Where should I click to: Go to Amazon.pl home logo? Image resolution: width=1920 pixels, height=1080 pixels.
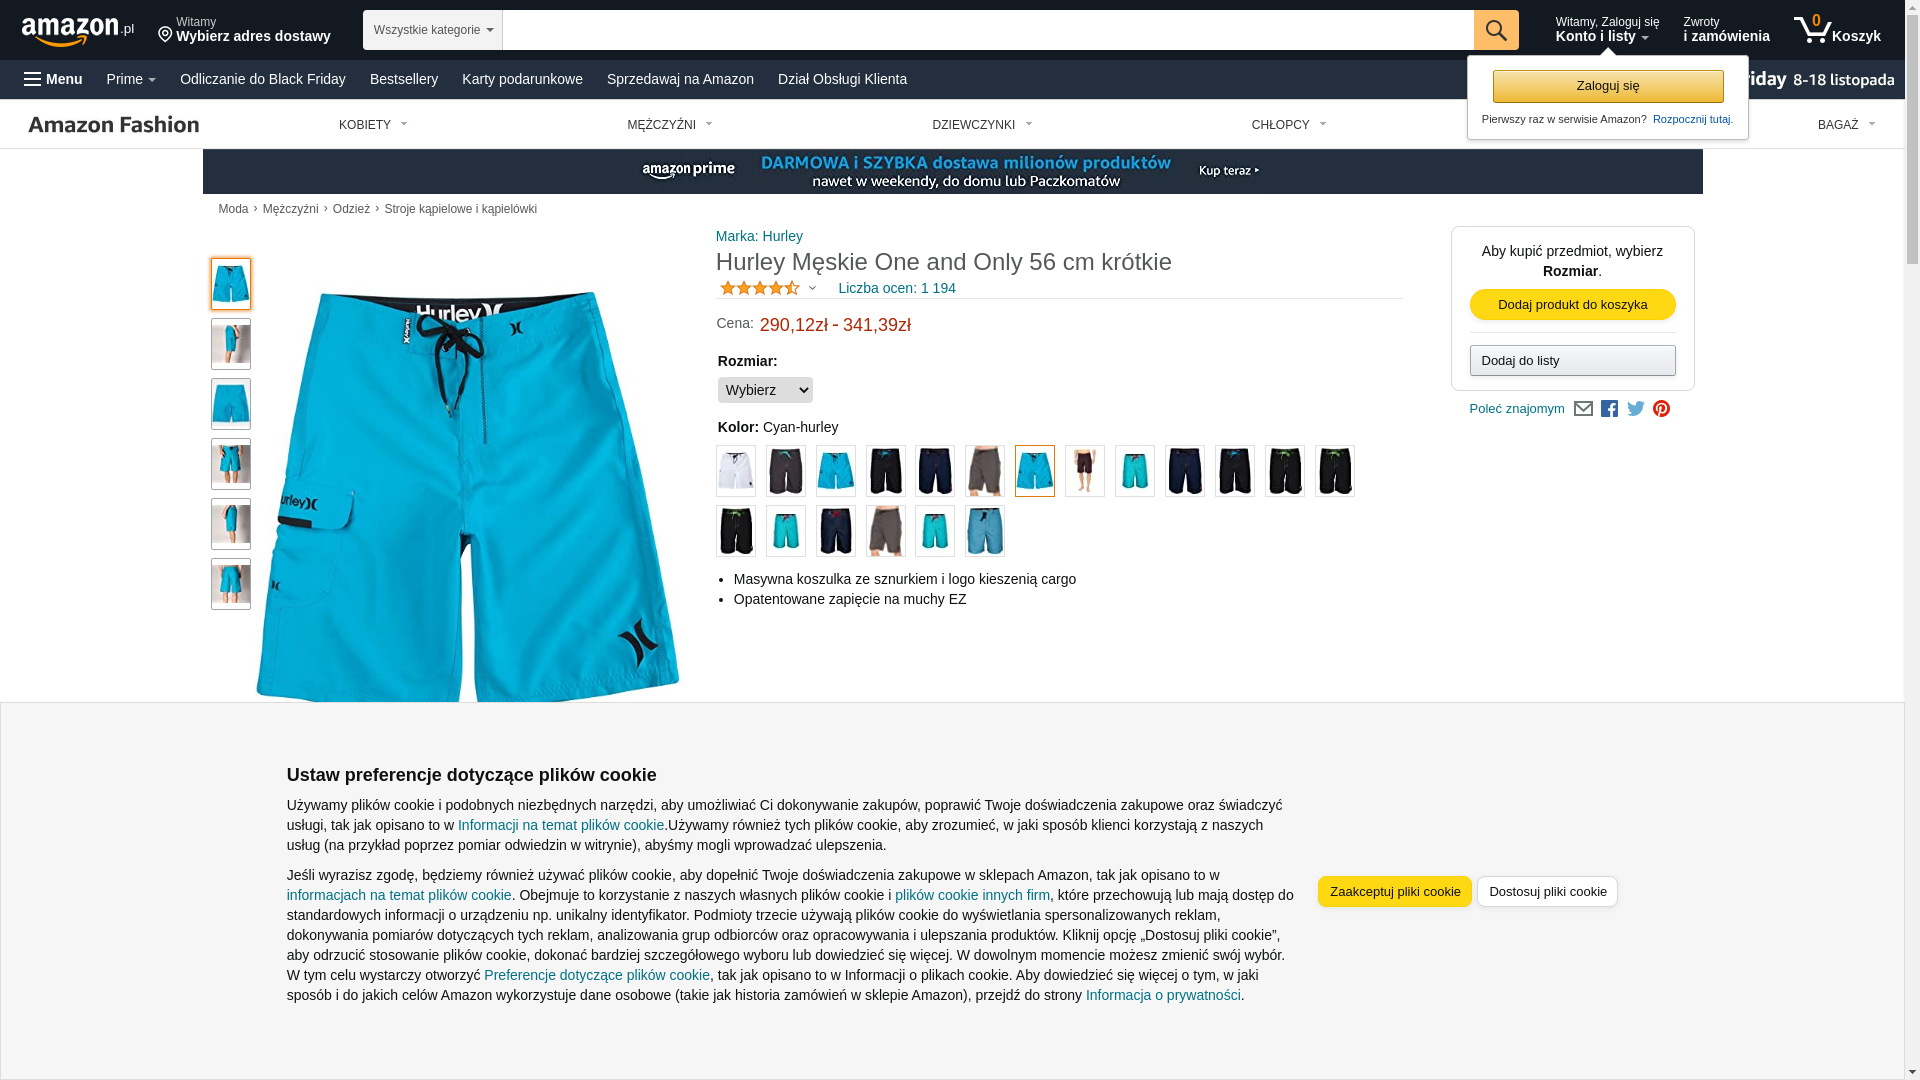pyautogui.click(x=77, y=31)
